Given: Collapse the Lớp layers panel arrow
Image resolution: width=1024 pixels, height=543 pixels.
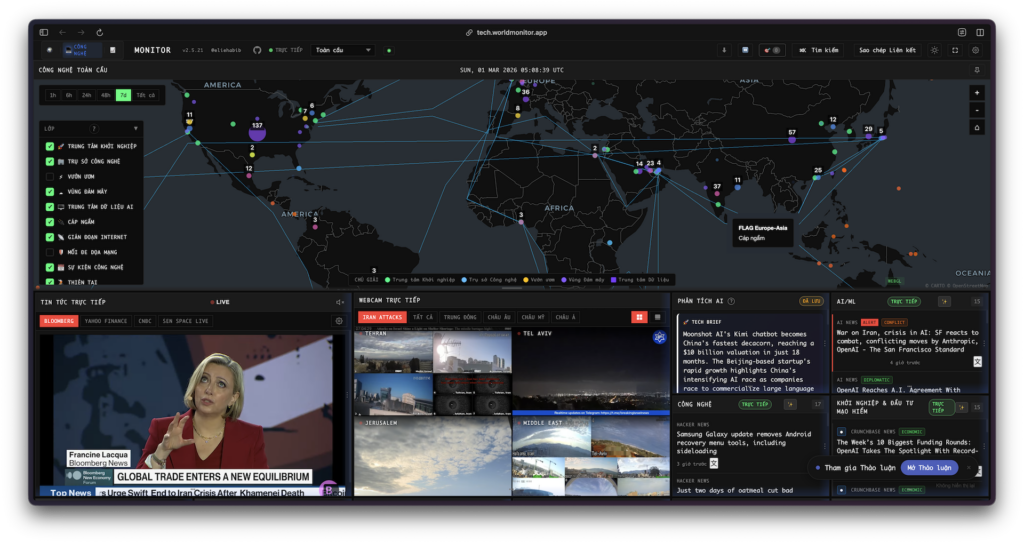Looking at the screenshot, I should tap(135, 129).
